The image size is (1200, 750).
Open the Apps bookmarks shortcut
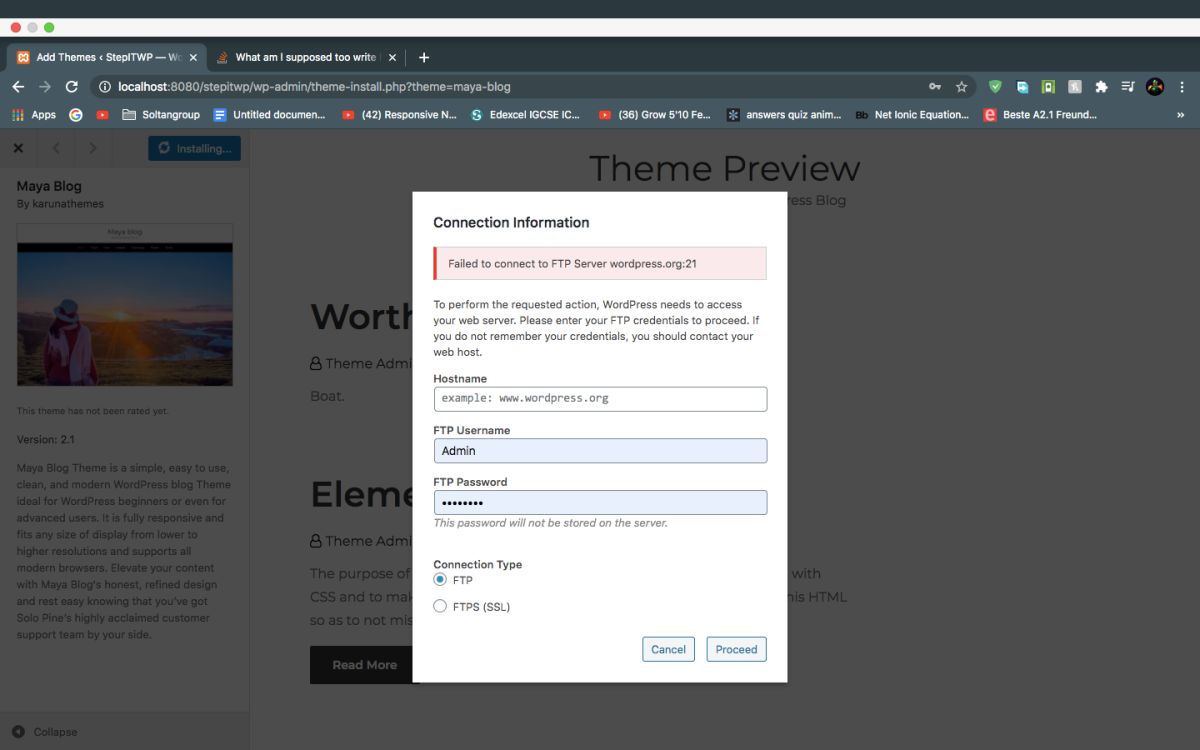point(34,115)
